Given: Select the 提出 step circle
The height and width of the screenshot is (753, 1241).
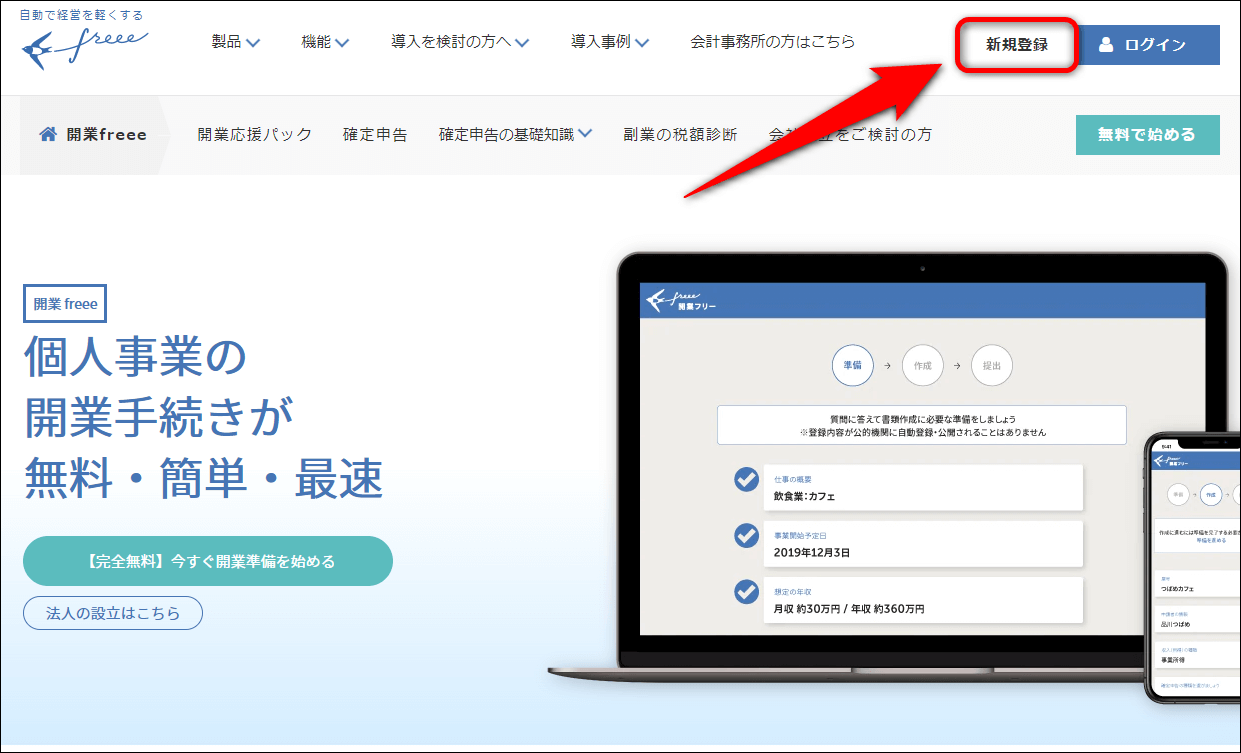Looking at the screenshot, I should pos(991,366).
